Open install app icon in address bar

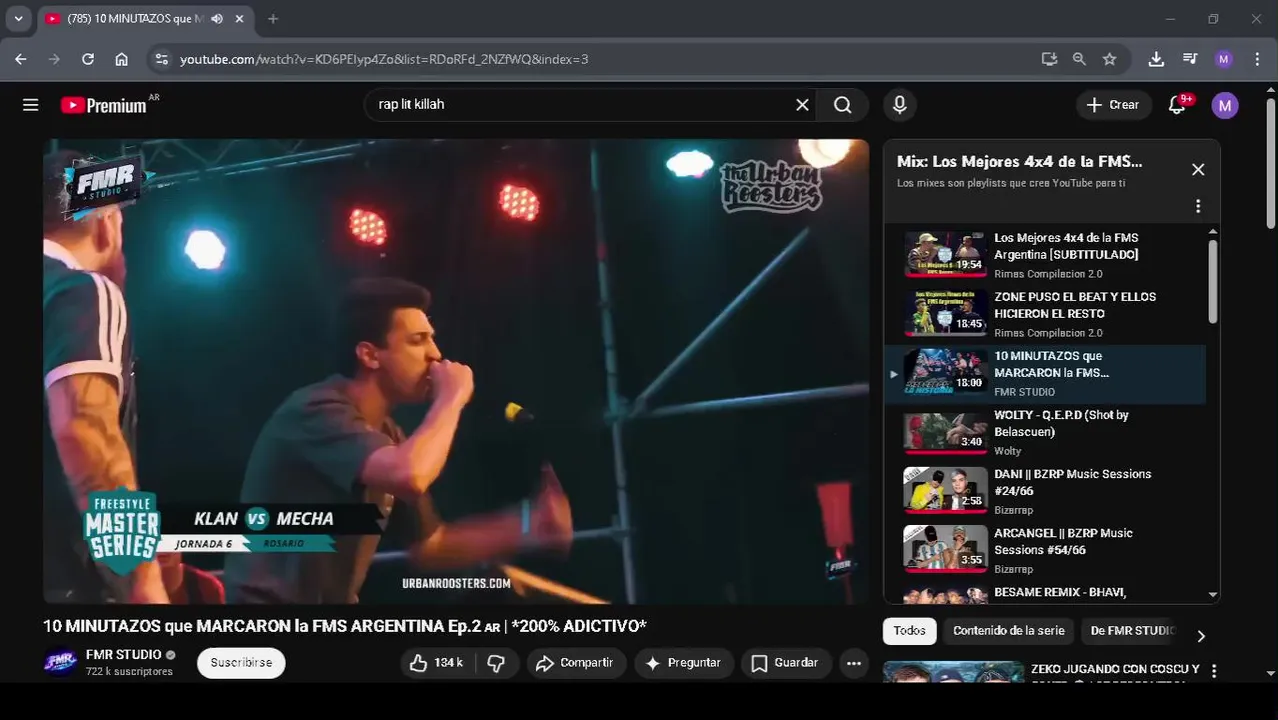(x=1049, y=59)
